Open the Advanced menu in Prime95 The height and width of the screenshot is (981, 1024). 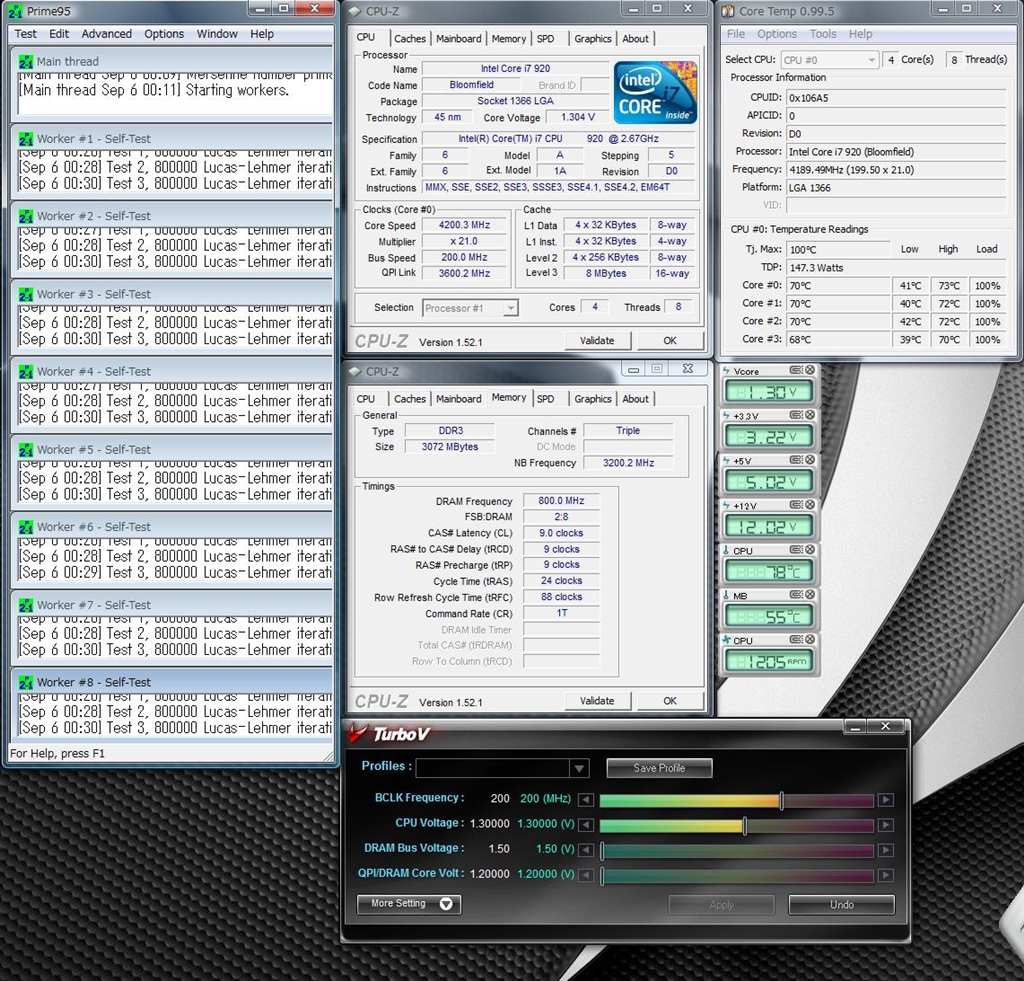(106, 34)
